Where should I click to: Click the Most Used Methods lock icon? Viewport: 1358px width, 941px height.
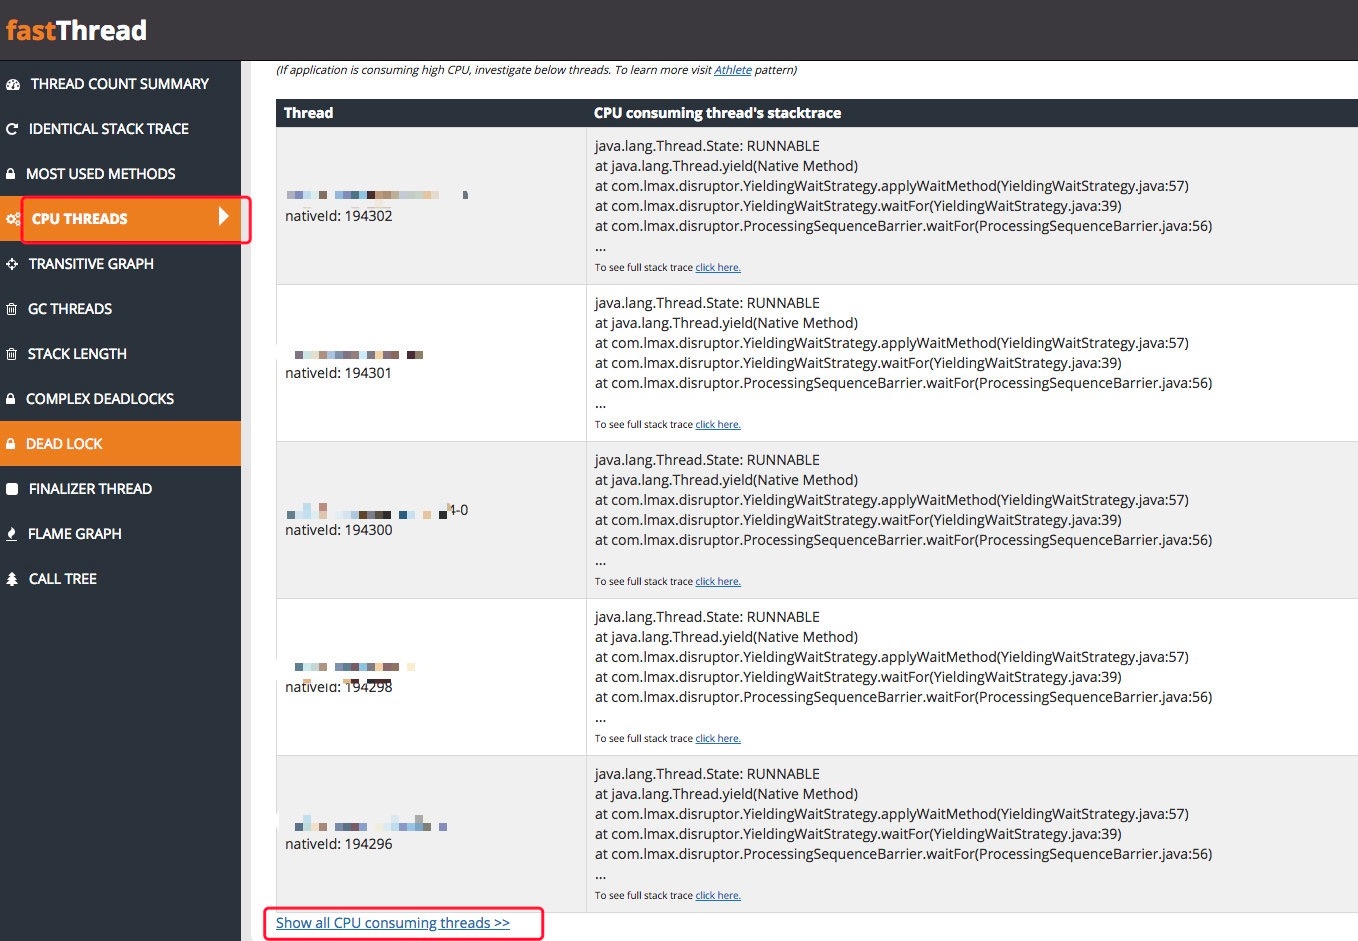tap(11, 174)
